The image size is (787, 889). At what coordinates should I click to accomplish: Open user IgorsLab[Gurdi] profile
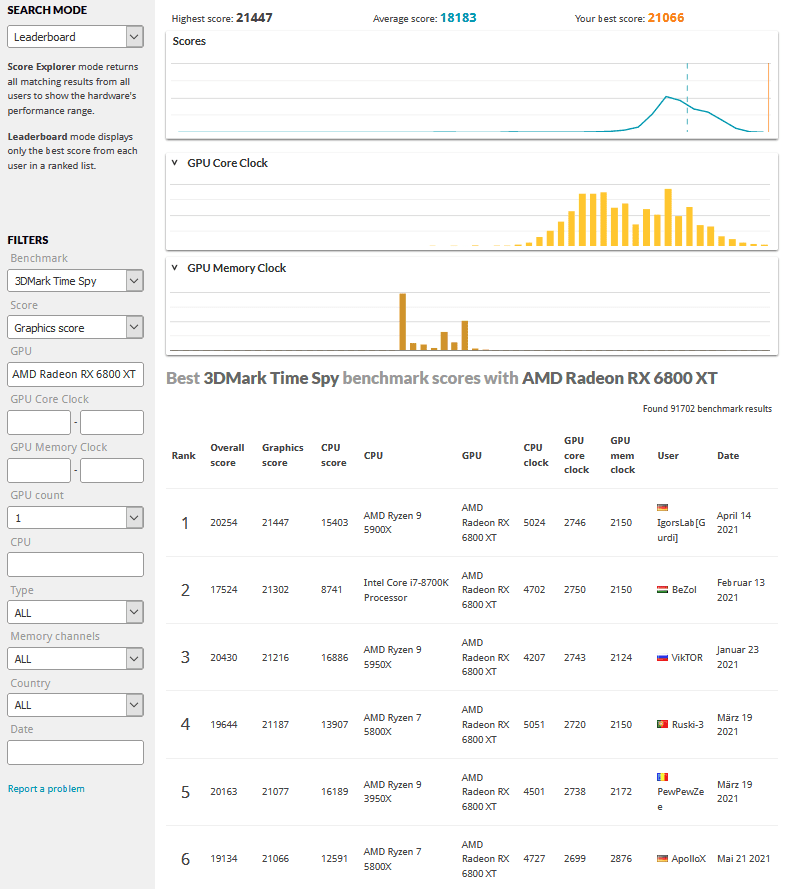click(x=681, y=530)
